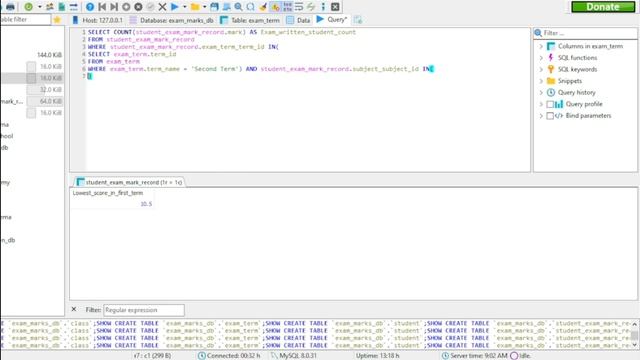This screenshot has width=640, height=360.
Task: Switch to Table: exam_term tab
Action: [x=250, y=20]
